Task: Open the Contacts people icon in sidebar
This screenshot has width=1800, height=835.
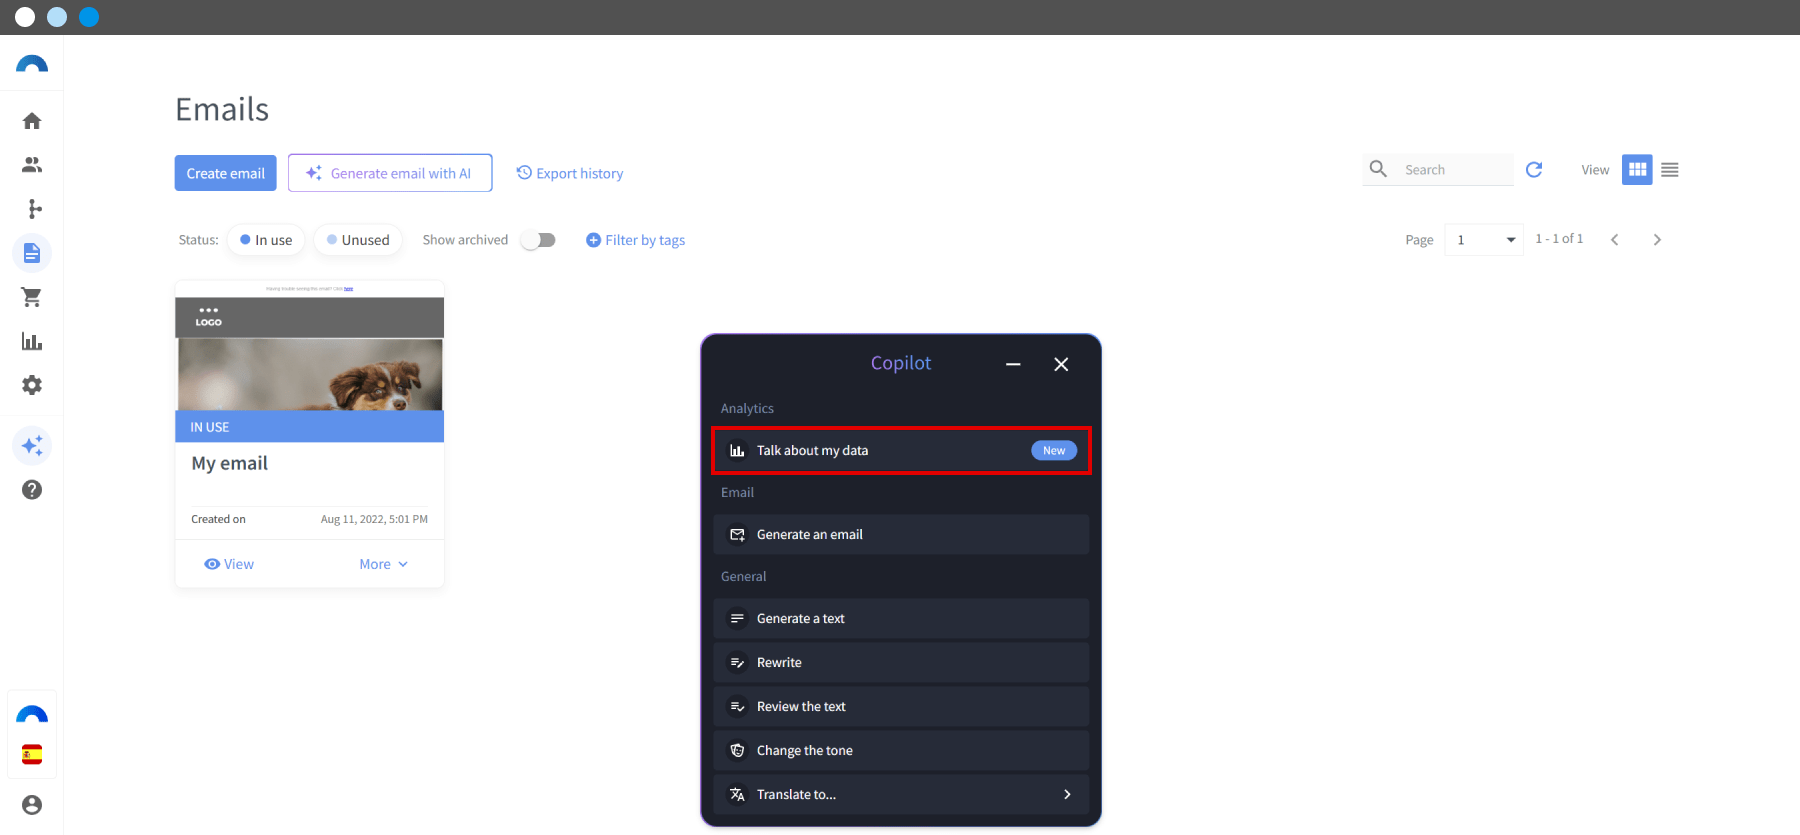Action: (32, 165)
